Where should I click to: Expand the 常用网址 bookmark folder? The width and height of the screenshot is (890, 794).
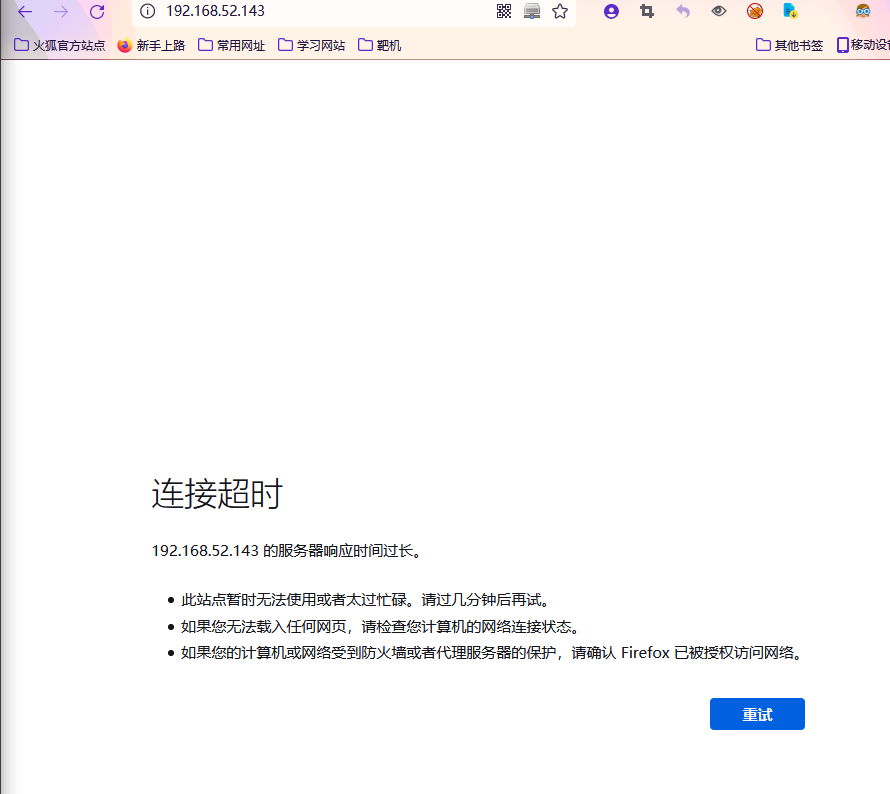pyautogui.click(x=232, y=45)
